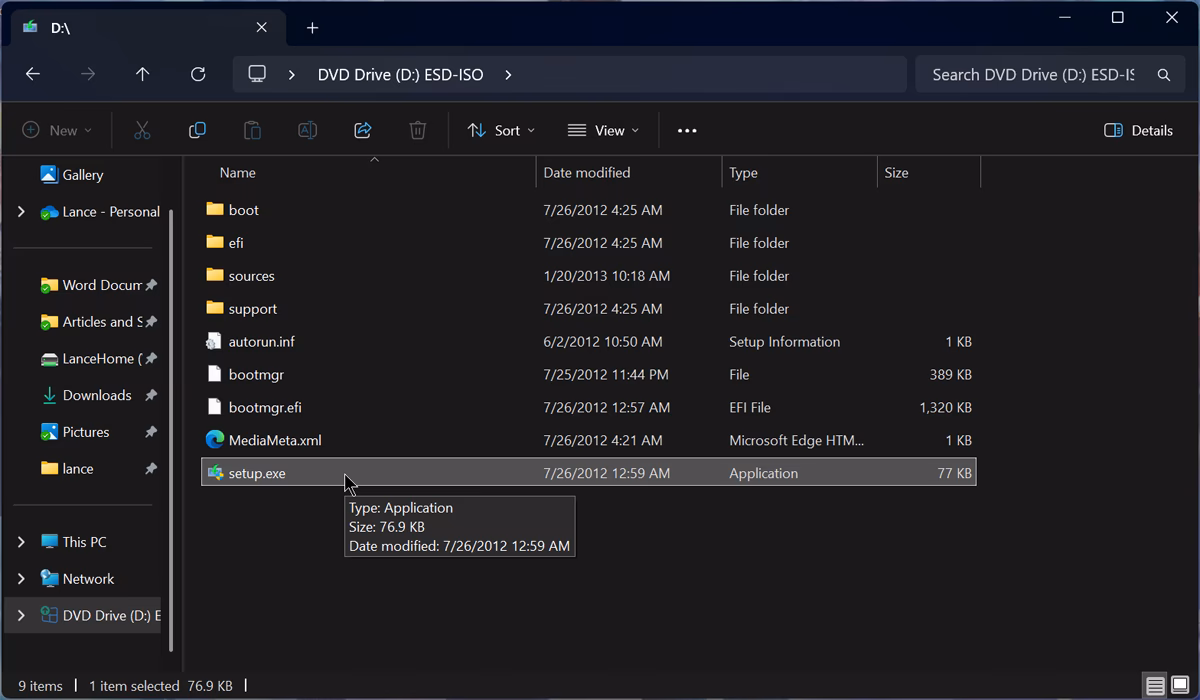The image size is (1200, 700).
Task: Click the Delete trash icon
Action: (417, 130)
